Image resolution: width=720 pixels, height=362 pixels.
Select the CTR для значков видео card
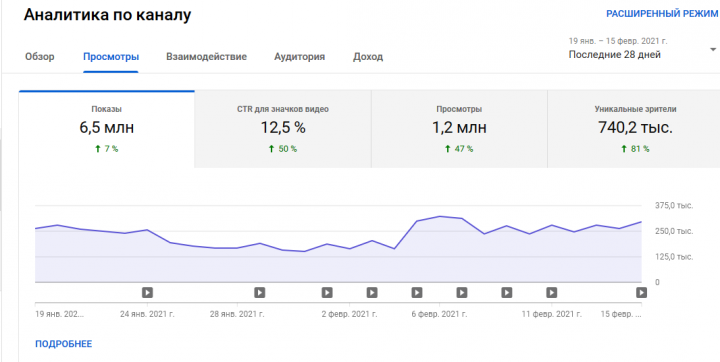(283, 129)
